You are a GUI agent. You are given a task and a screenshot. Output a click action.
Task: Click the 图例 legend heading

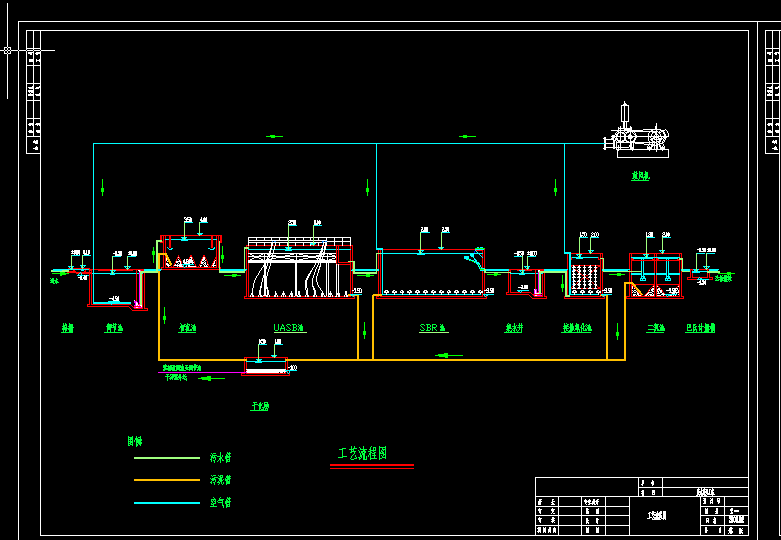(x=134, y=441)
